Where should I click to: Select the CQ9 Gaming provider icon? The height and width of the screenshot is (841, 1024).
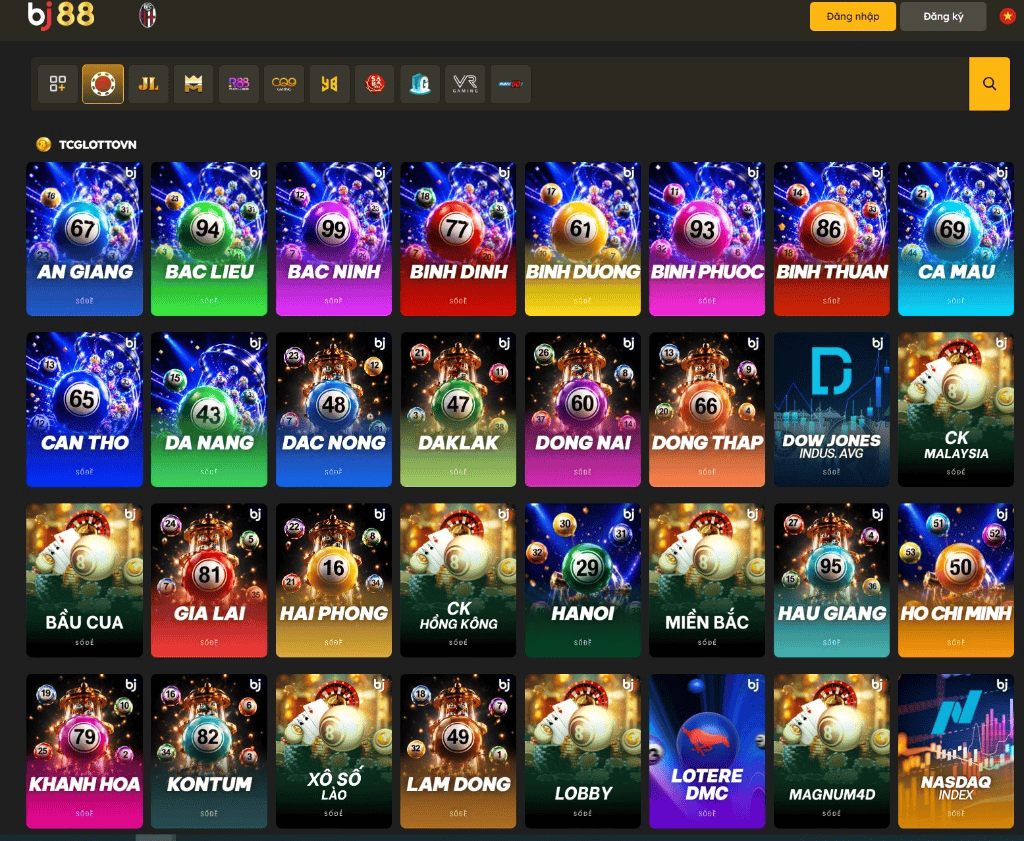(284, 84)
